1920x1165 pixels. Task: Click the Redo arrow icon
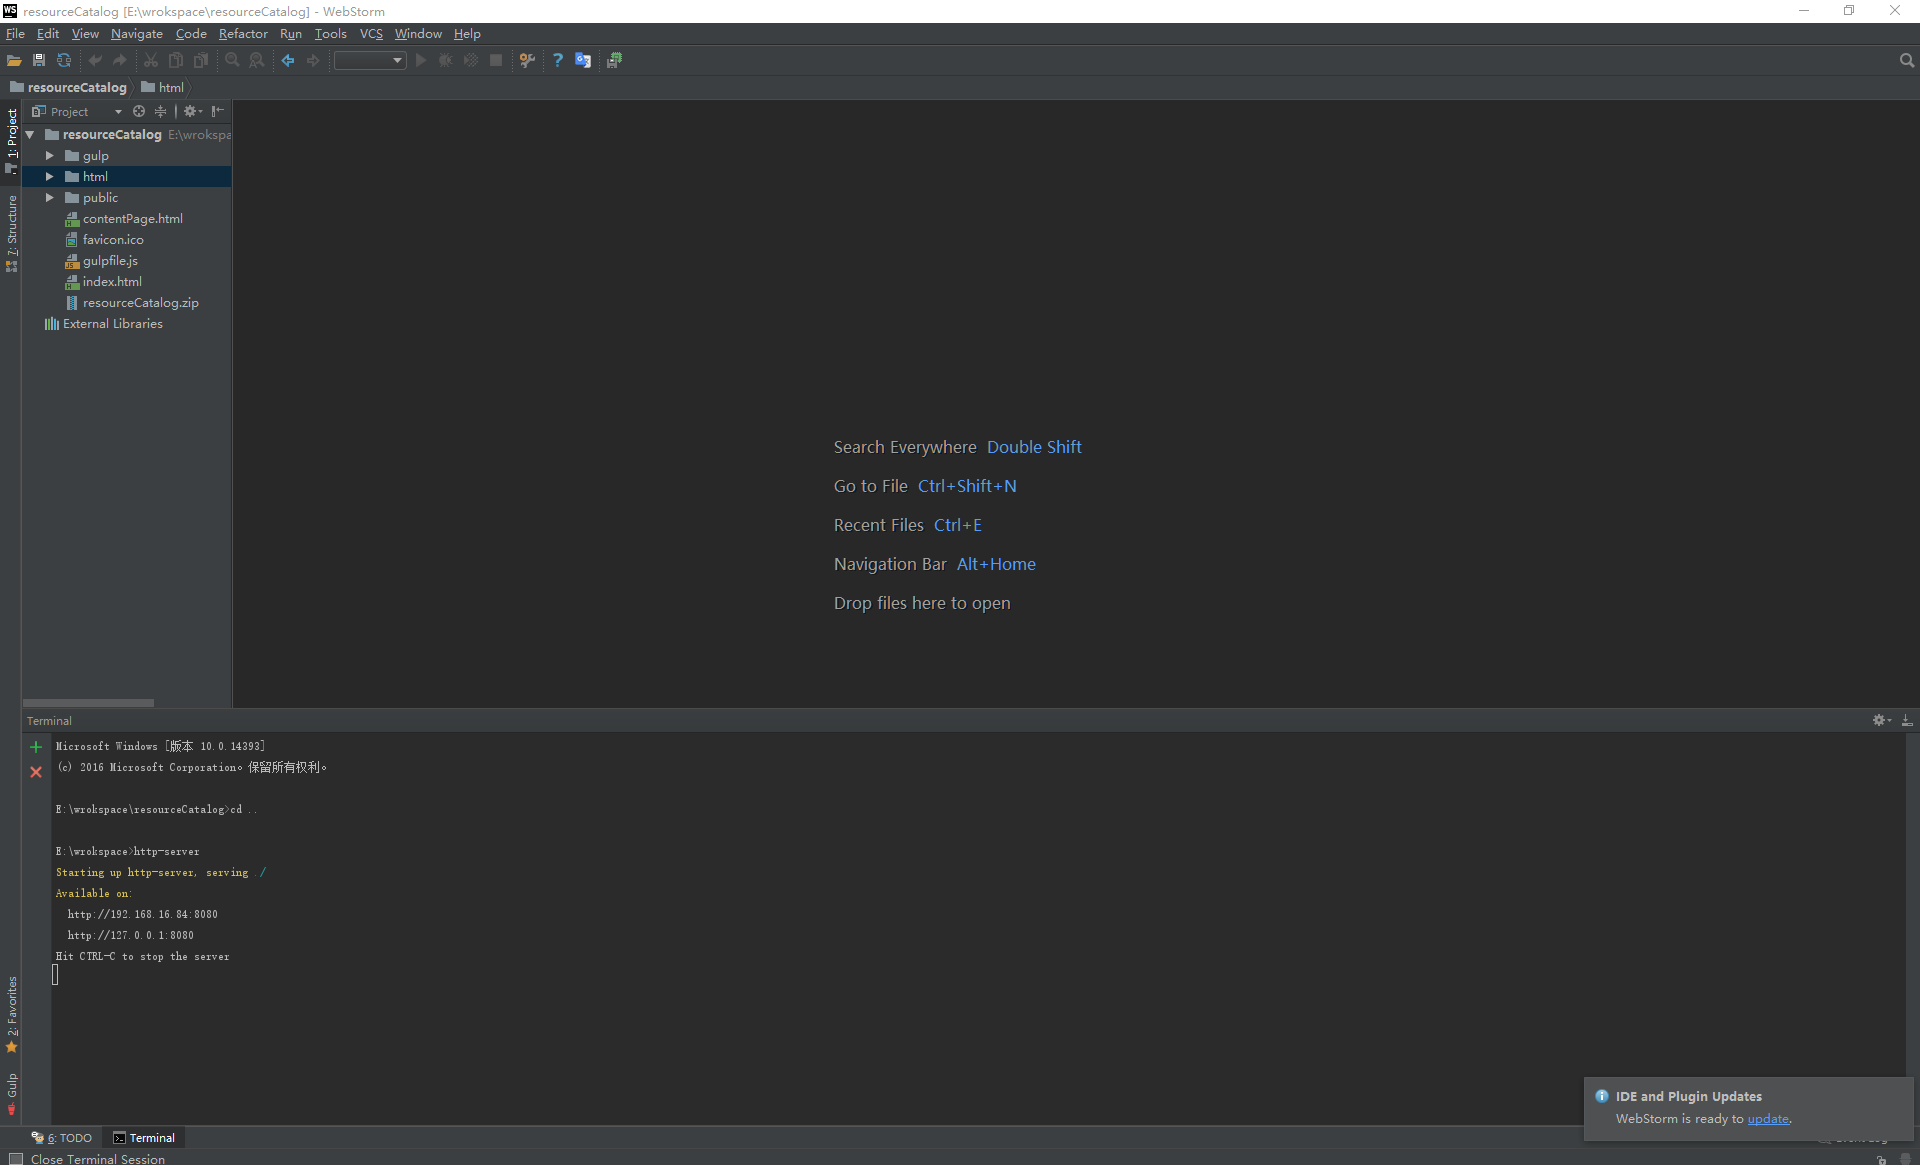(120, 60)
